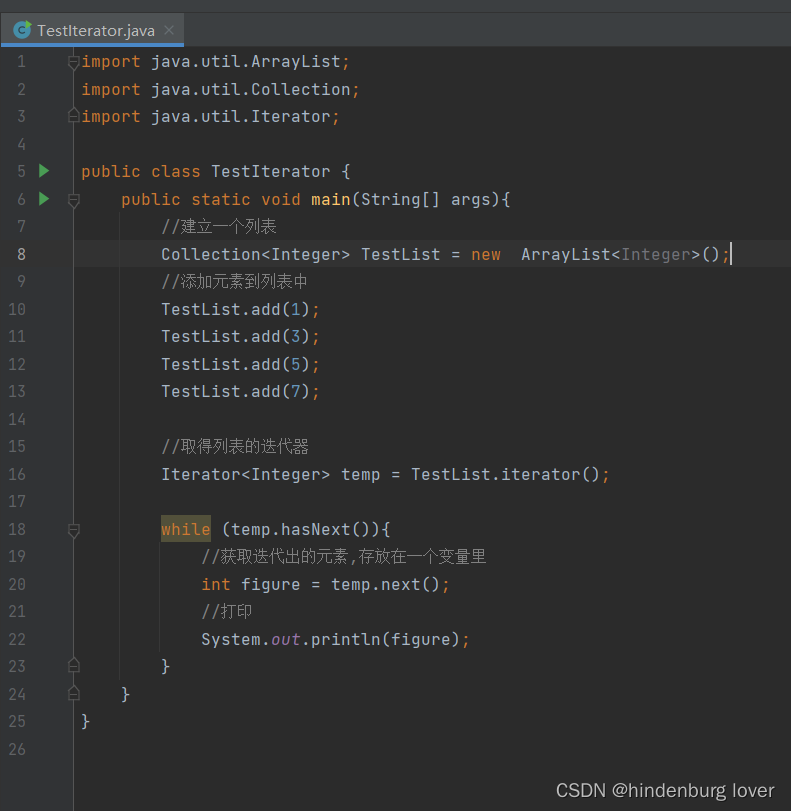The height and width of the screenshot is (811, 791).
Task: Click the comment '//取得列表的迭代器'
Action: click(x=235, y=446)
